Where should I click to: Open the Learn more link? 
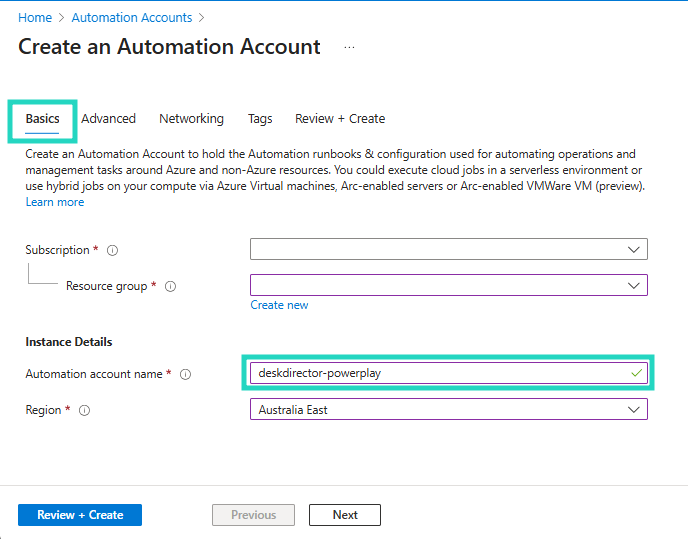point(55,202)
